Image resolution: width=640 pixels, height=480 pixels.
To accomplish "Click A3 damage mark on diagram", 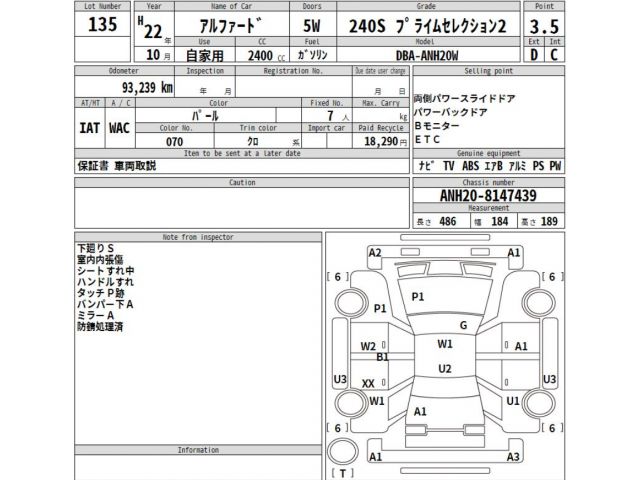I will [x=513, y=457].
